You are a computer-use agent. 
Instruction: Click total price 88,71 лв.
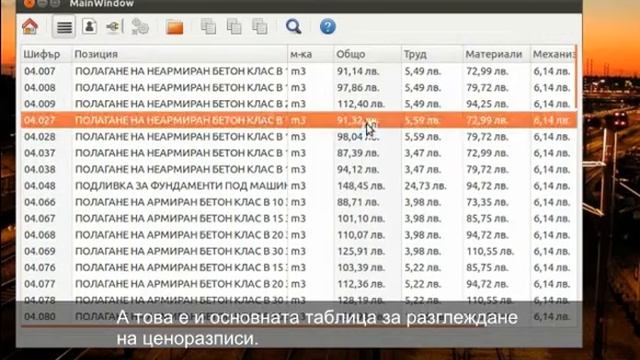(358, 202)
